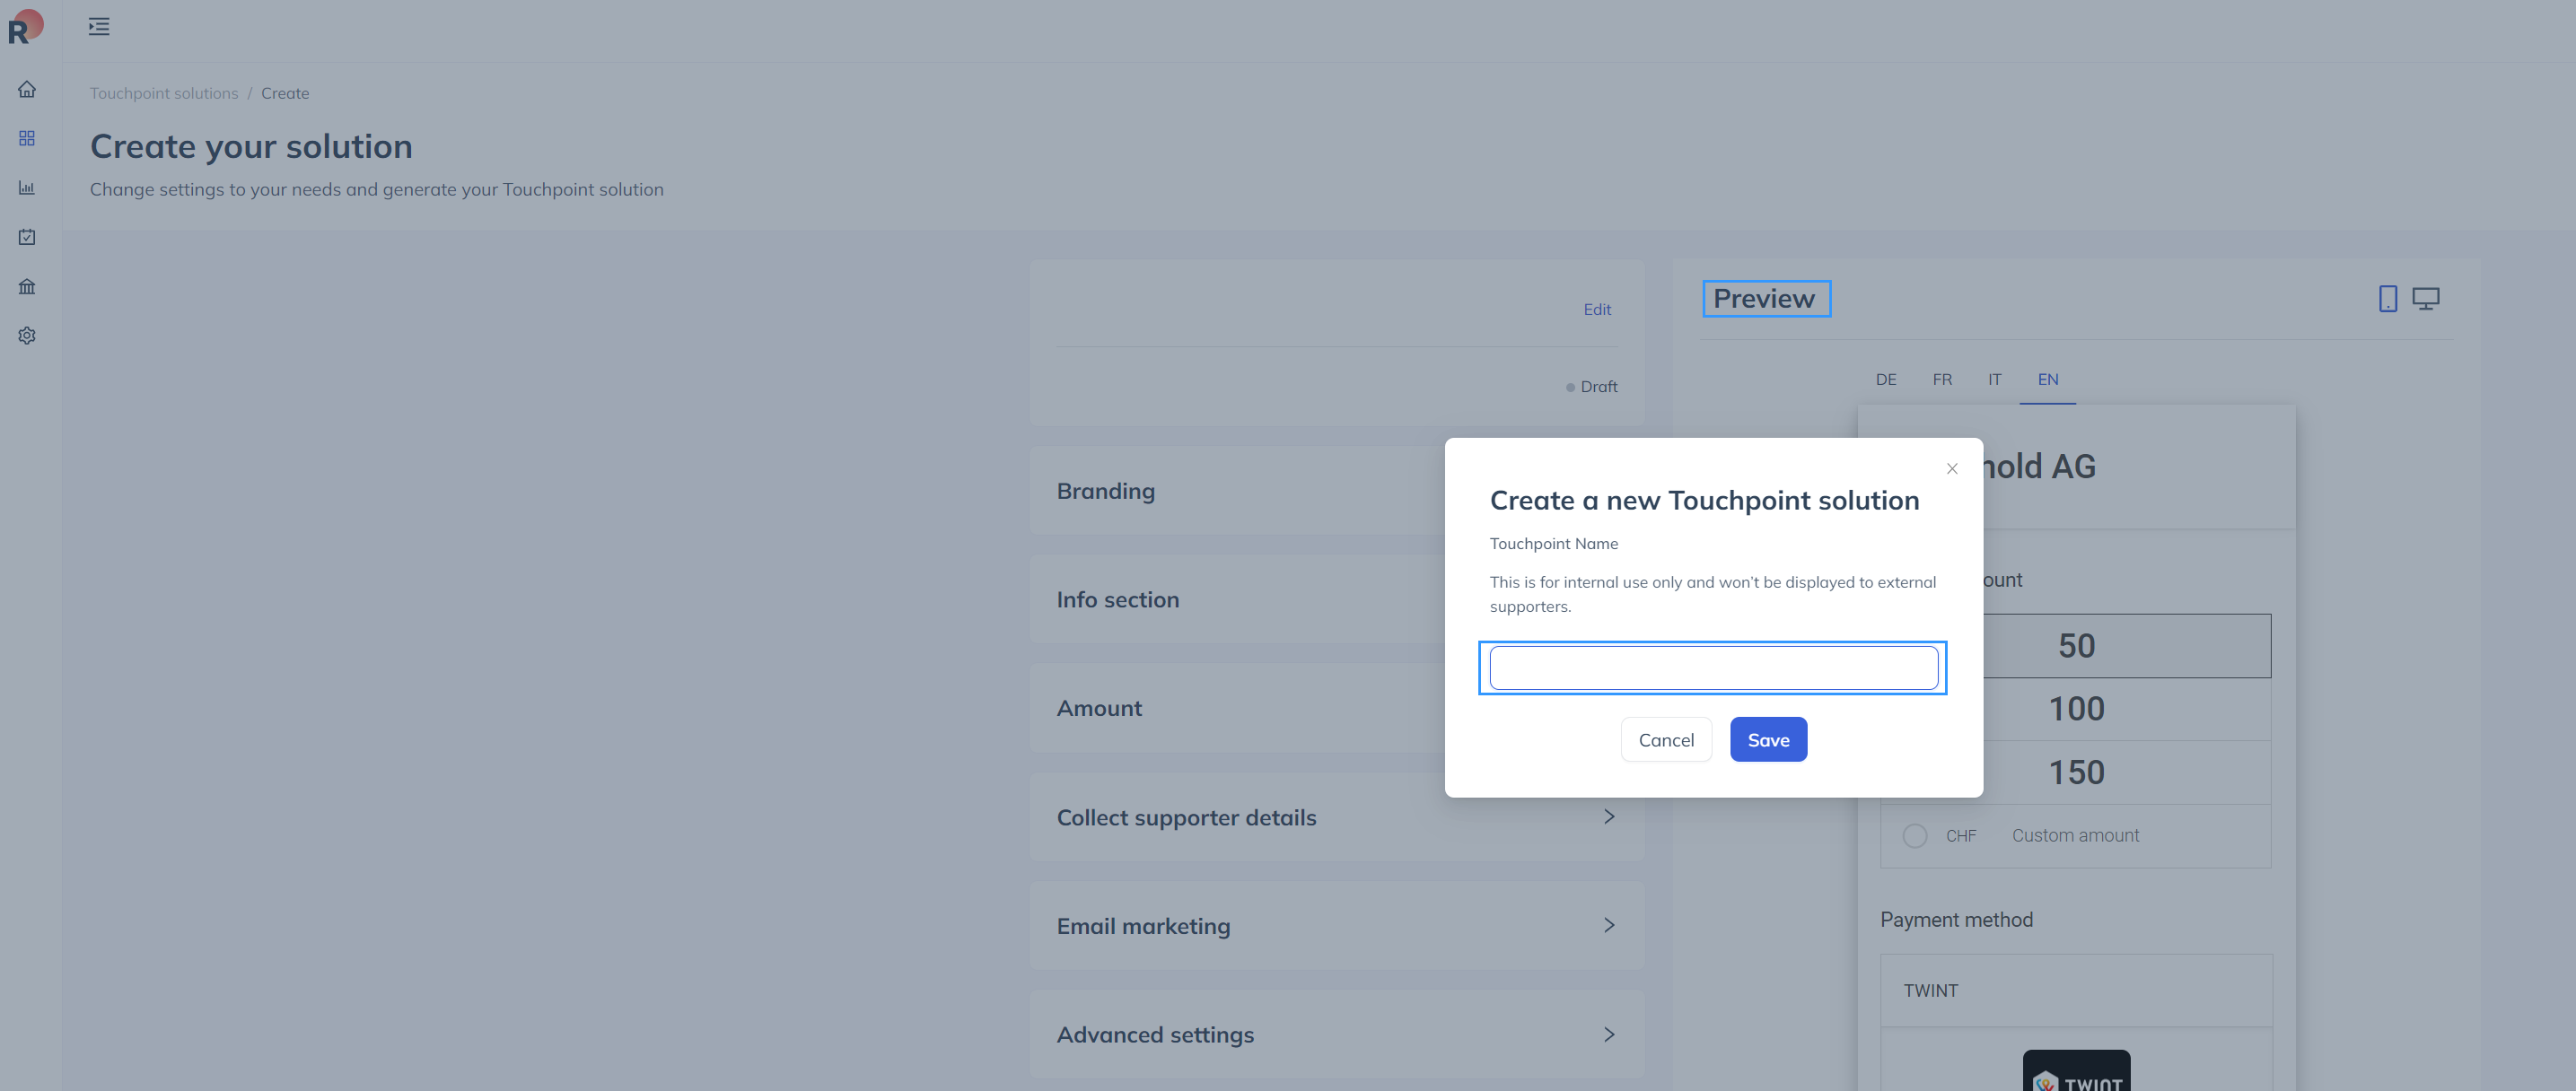Image resolution: width=2576 pixels, height=1091 pixels.
Task: Open the bank building sidebar icon
Action: point(27,287)
